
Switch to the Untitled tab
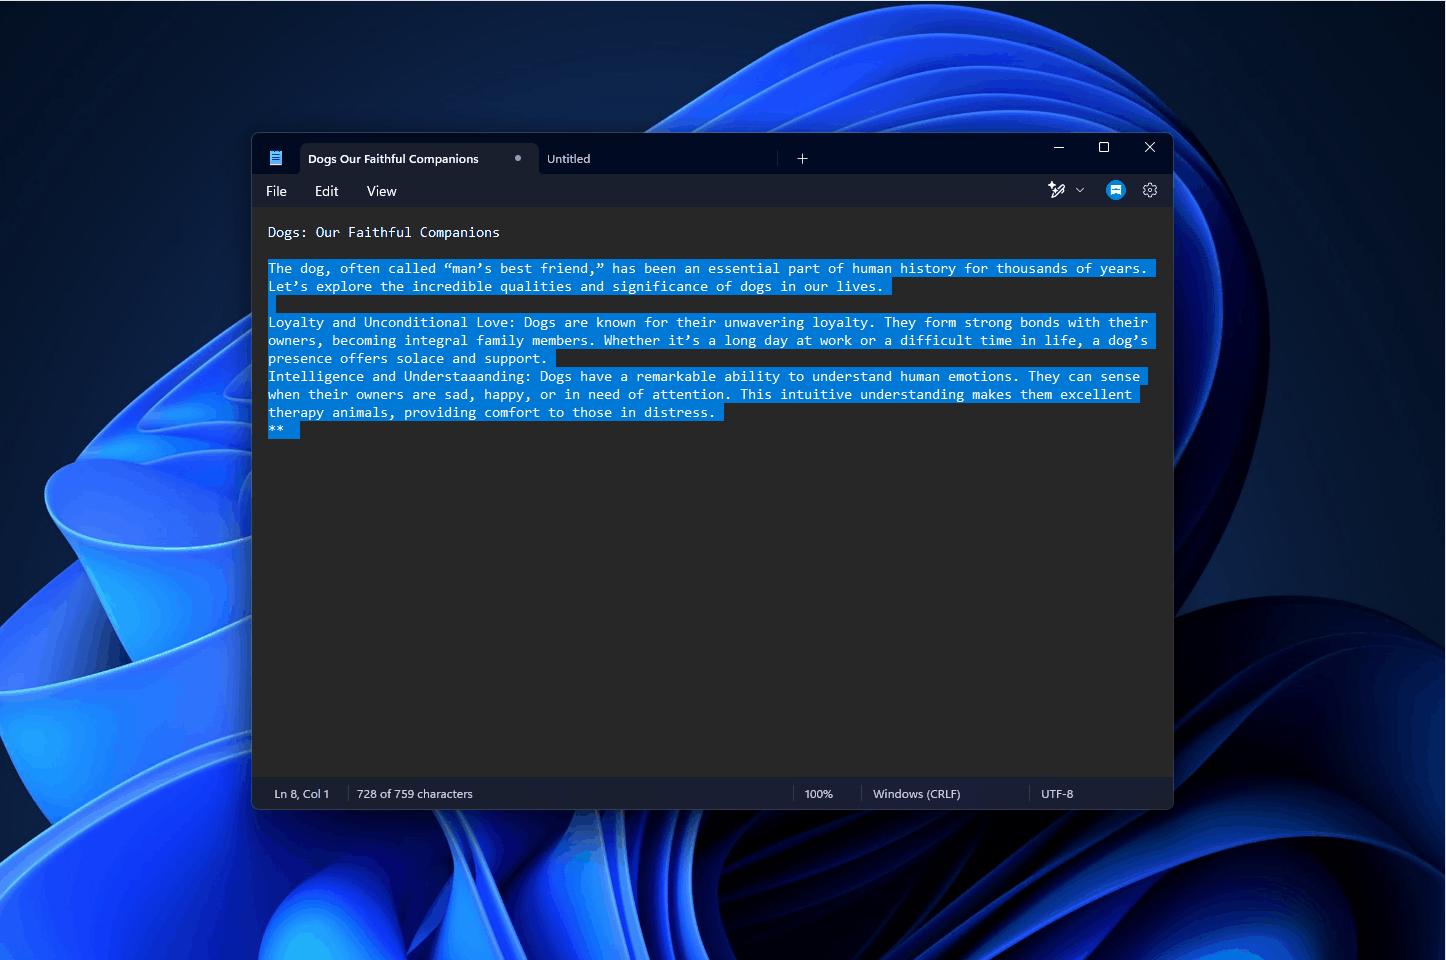point(568,158)
